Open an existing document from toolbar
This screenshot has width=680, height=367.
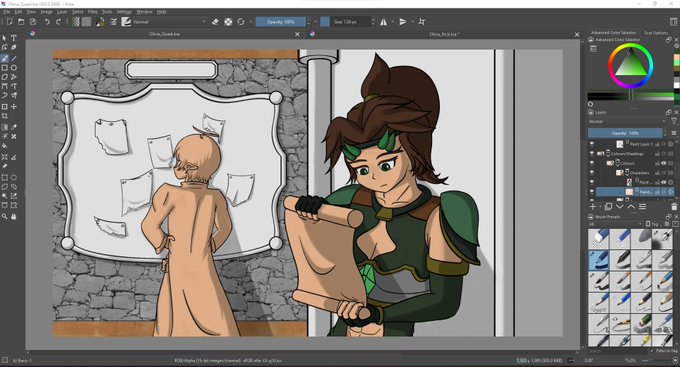coord(21,22)
